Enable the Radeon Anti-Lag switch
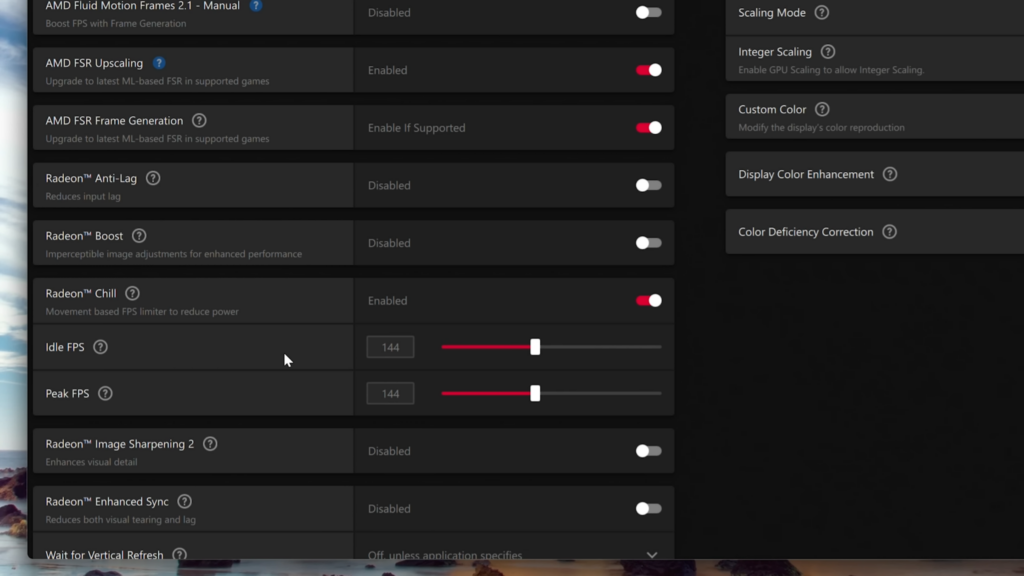This screenshot has width=1024, height=576. (648, 185)
